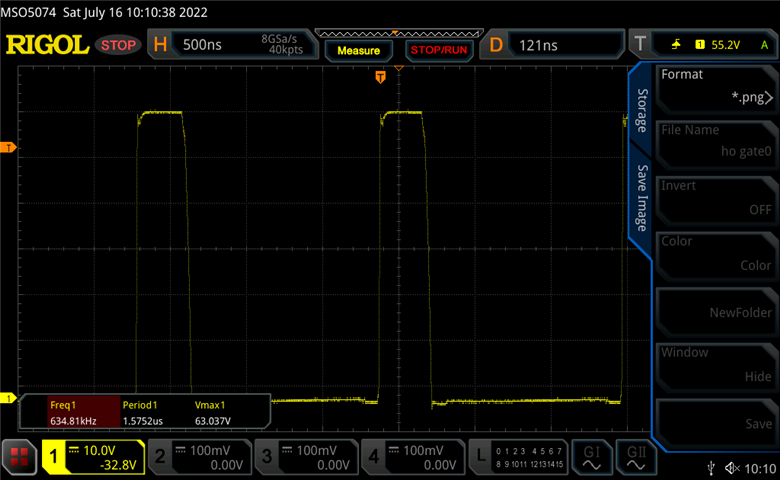The height and width of the screenshot is (480, 780).
Task: Click the STOP run-state indicator
Action: tap(118, 45)
